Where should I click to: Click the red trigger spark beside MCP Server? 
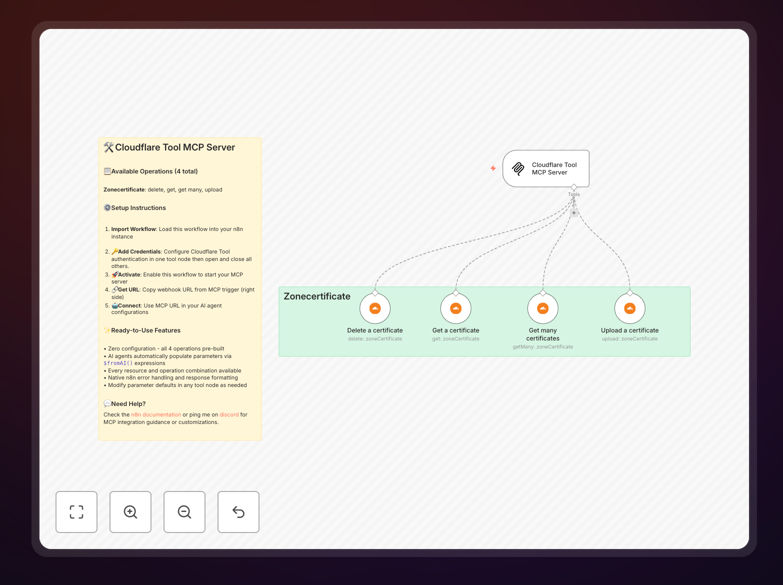[493, 168]
